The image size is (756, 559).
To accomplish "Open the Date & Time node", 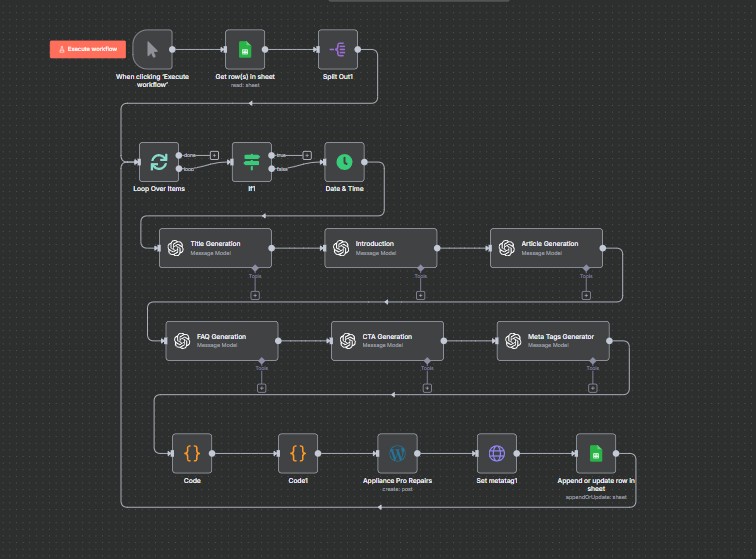I will coord(344,161).
